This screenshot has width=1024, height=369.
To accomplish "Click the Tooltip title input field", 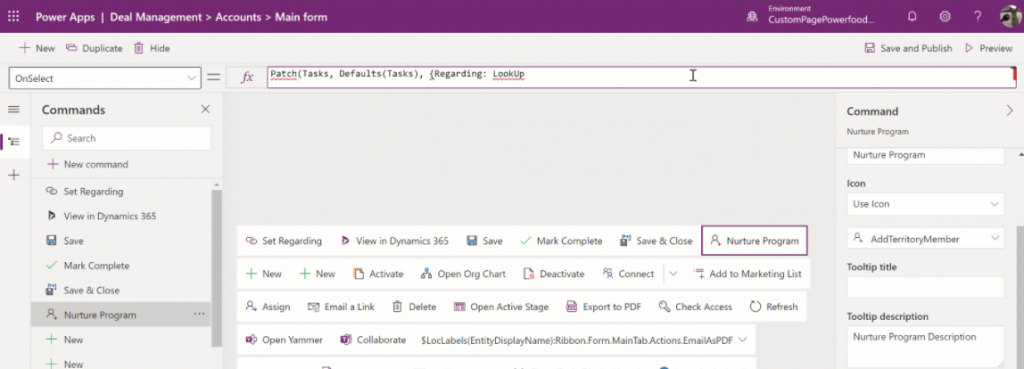I will point(925,287).
